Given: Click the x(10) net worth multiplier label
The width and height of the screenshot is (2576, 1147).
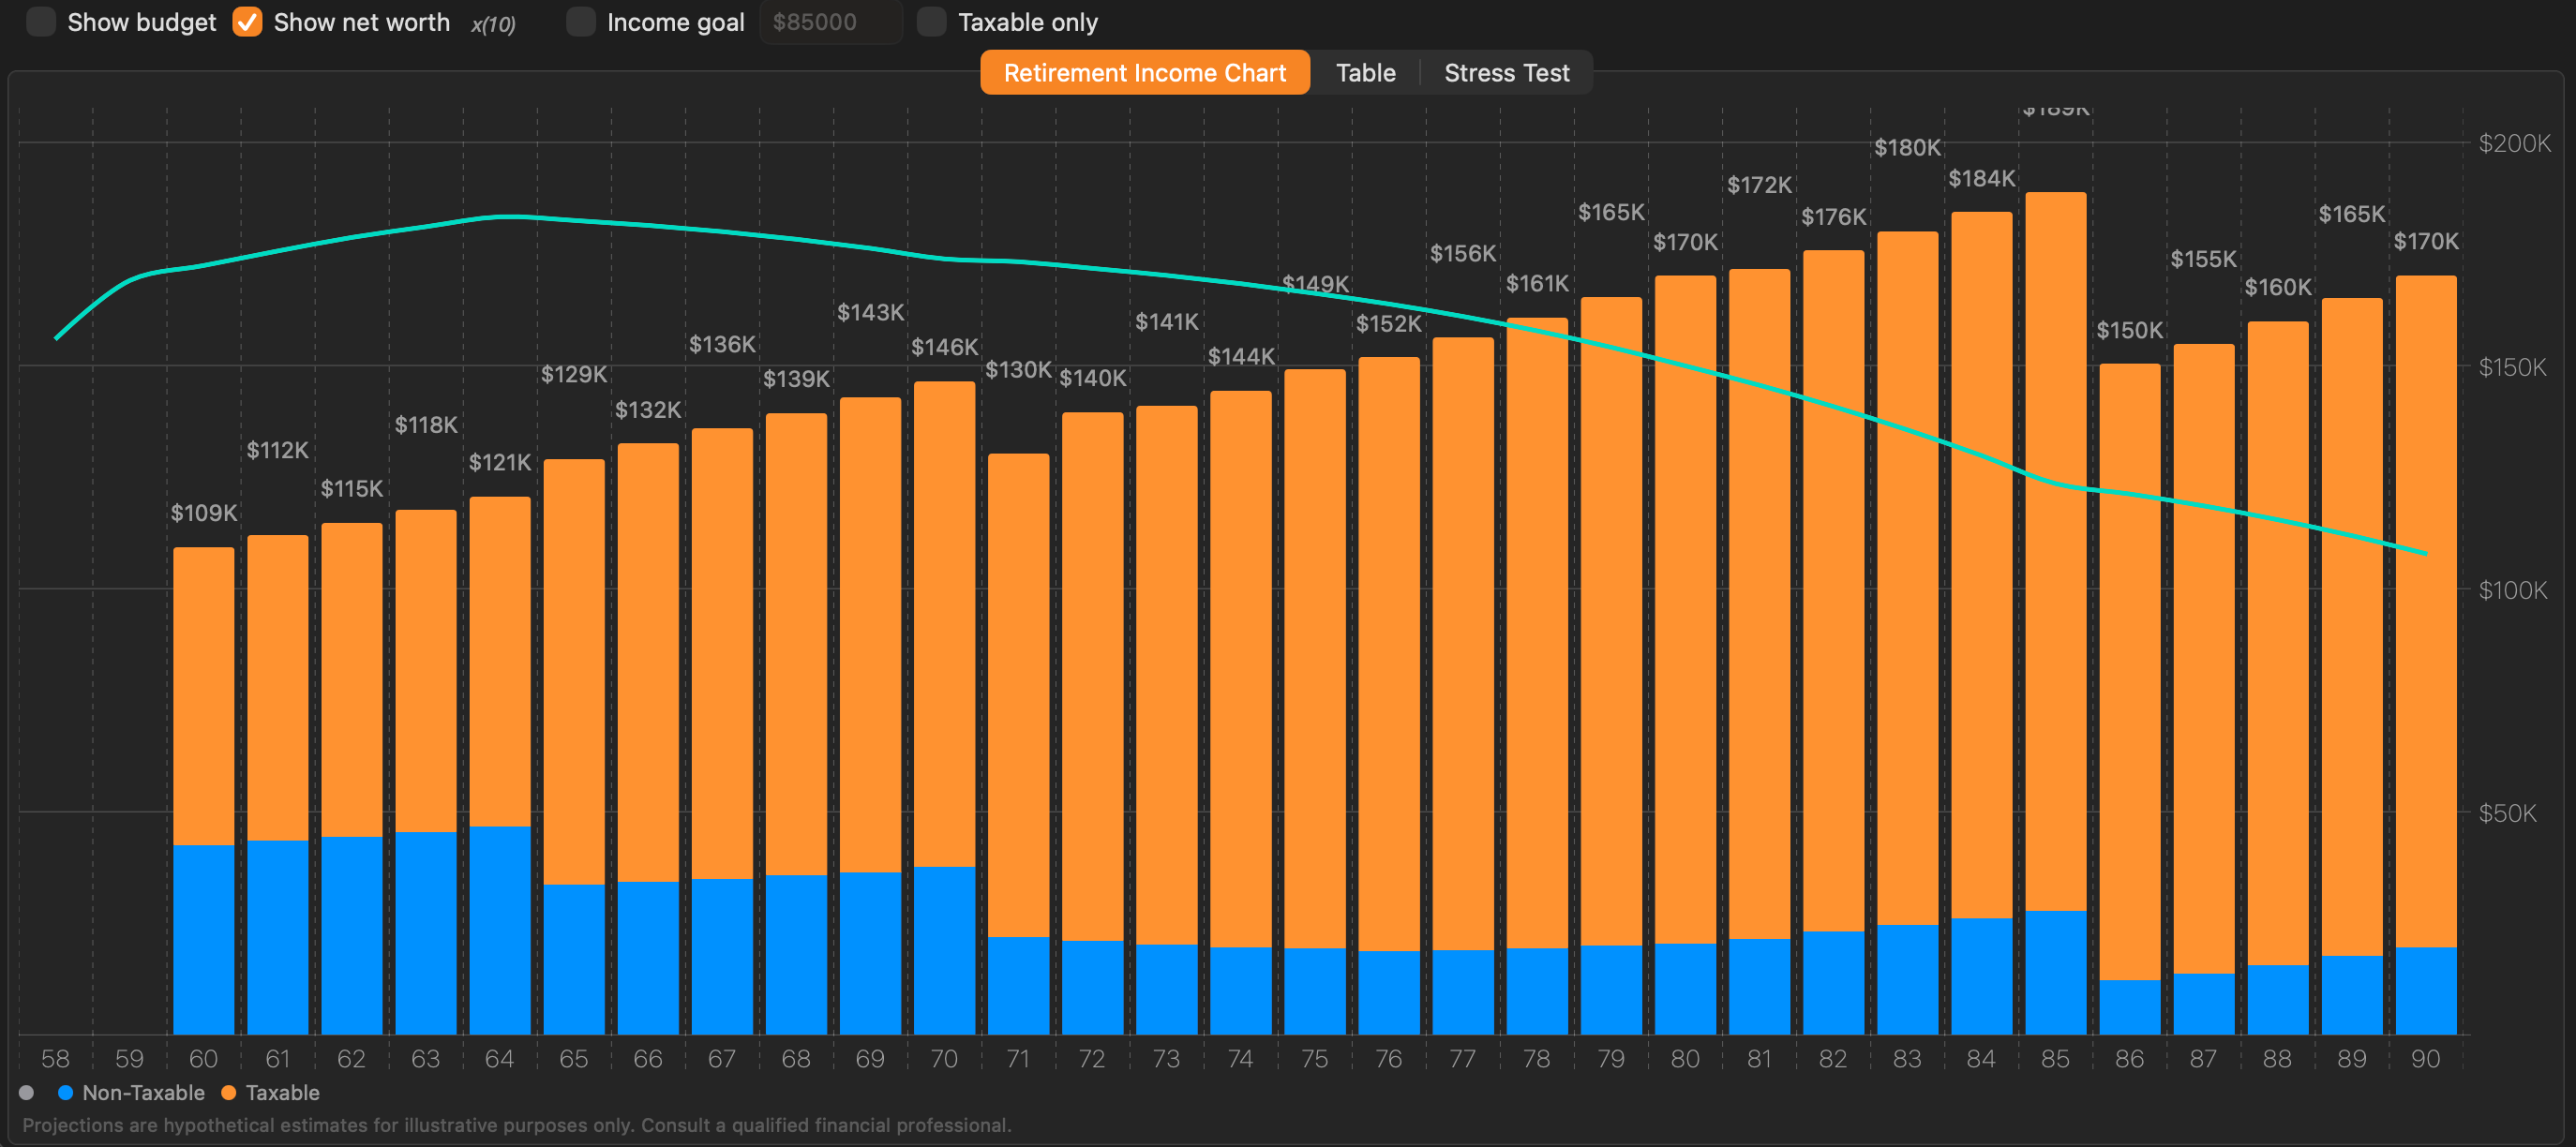Looking at the screenshot, I should 493,24.
